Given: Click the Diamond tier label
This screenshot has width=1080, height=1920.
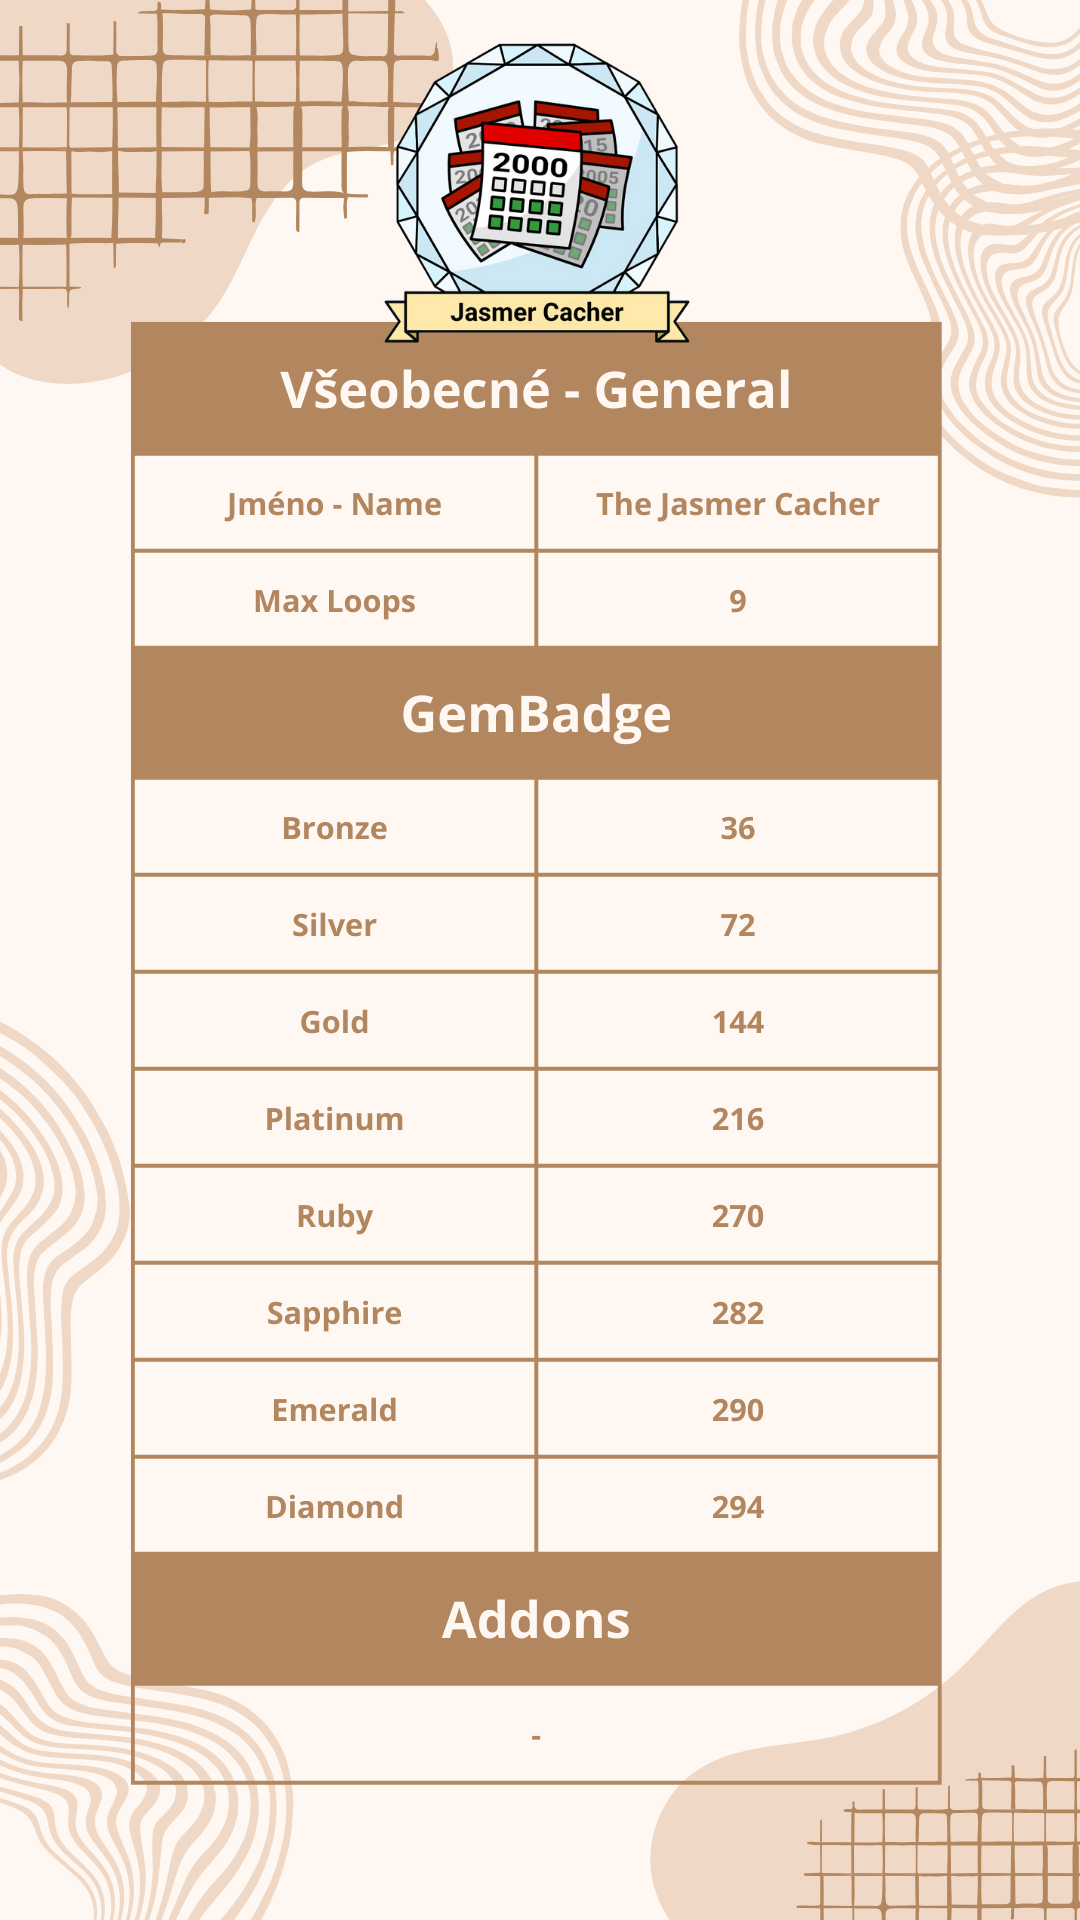Looking at the screenshot, I should point(334,1507).
